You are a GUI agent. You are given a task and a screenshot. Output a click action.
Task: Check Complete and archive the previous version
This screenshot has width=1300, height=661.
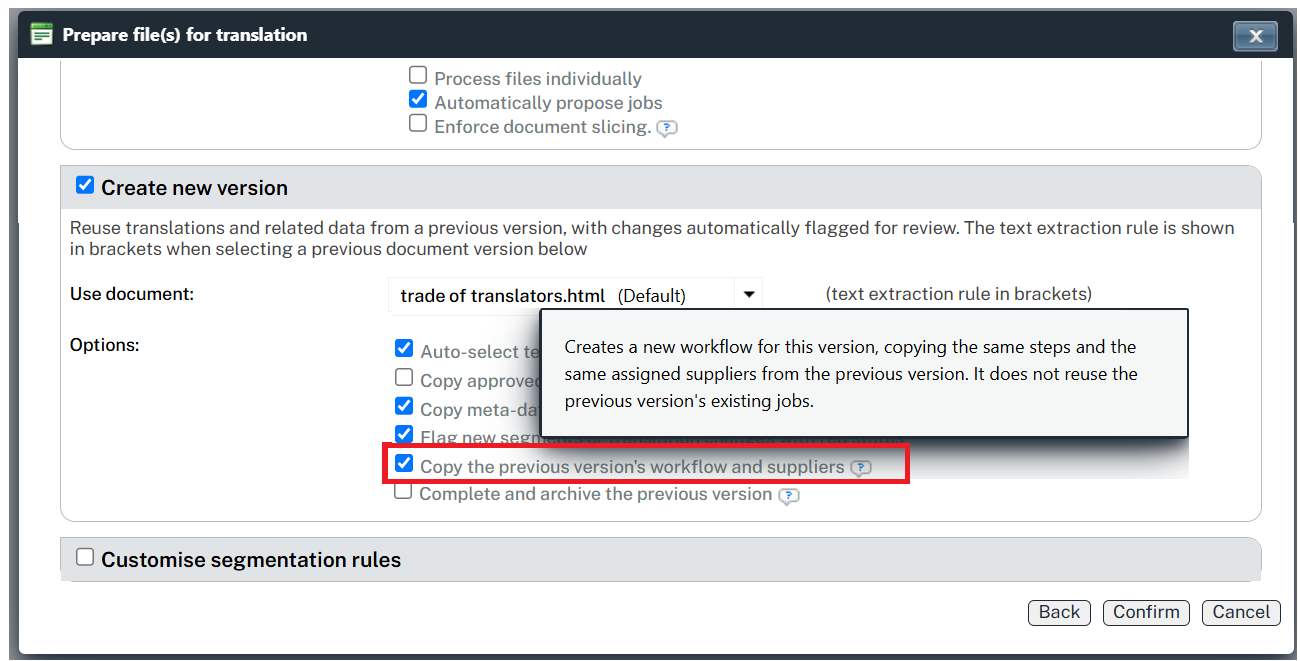pos(403,491)
